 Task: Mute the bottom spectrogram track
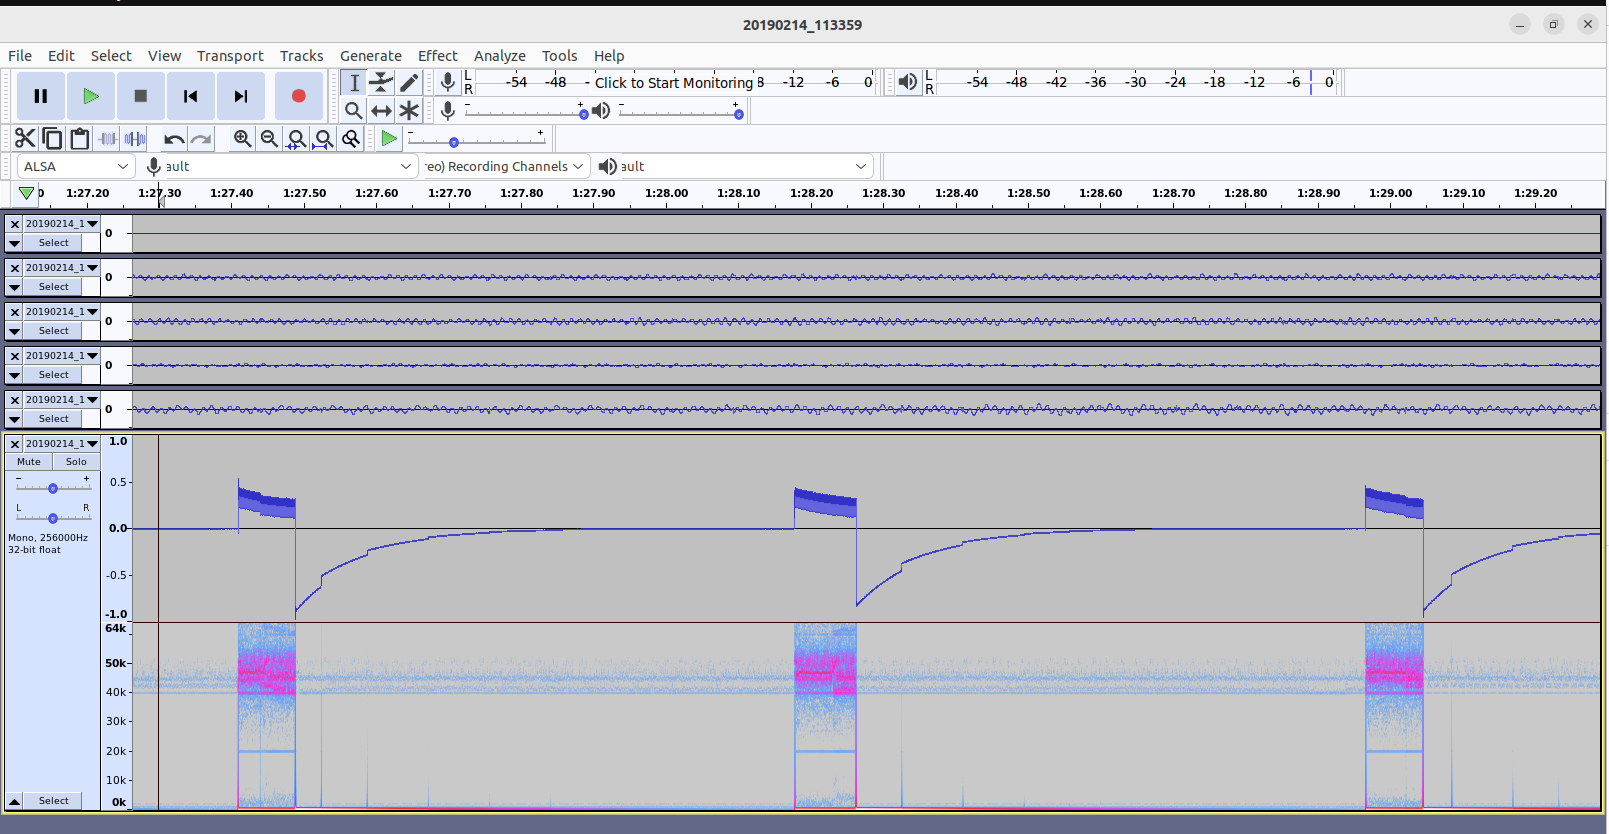click(x=29, y=462)
